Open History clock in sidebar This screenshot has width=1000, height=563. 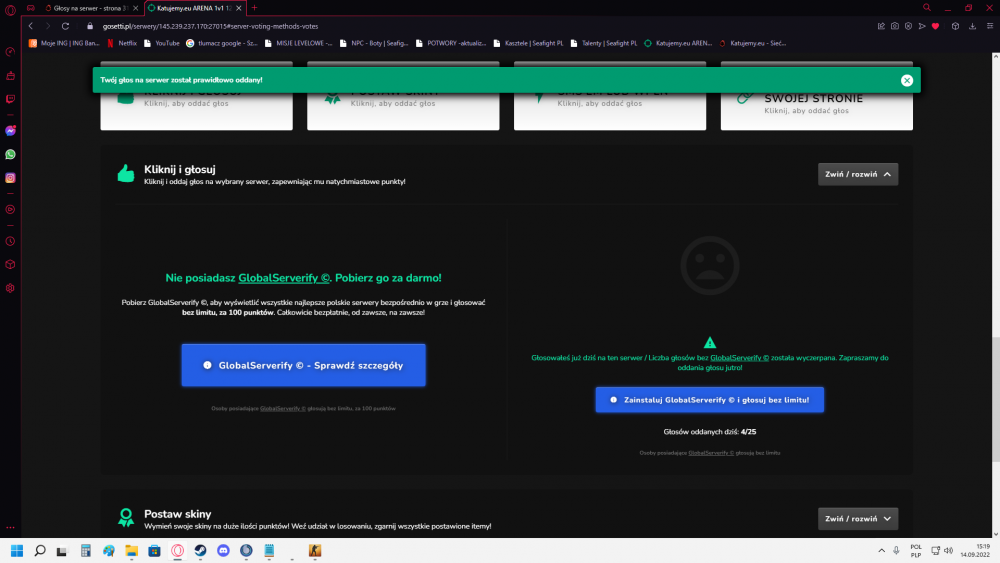[10, 241]
